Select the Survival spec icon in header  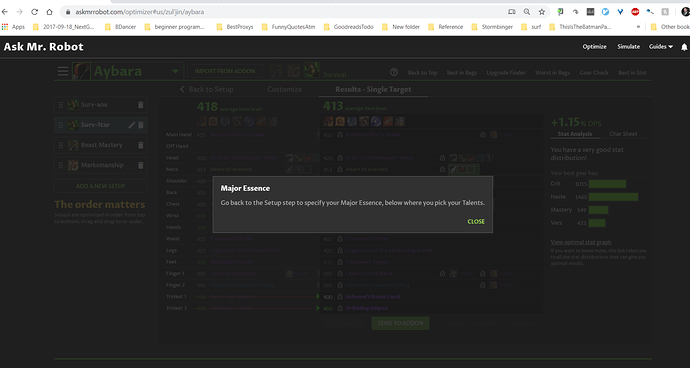click(311, 70)
